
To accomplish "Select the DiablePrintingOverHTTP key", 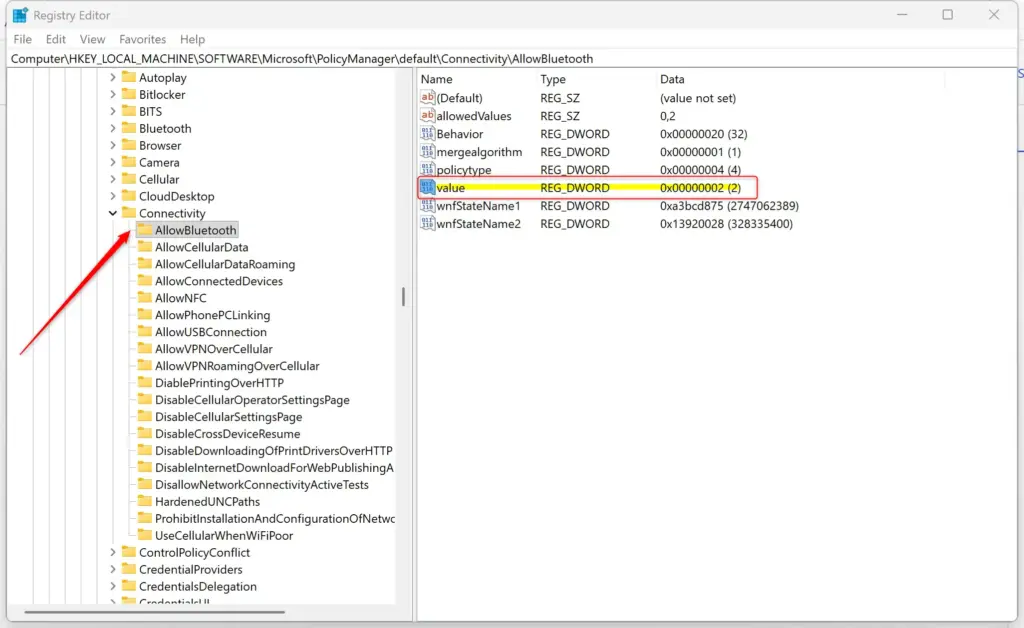I will click(x=219, y=383).
